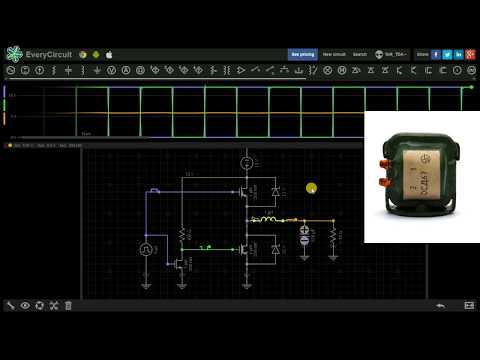Open the Search link in top bar

360,54
